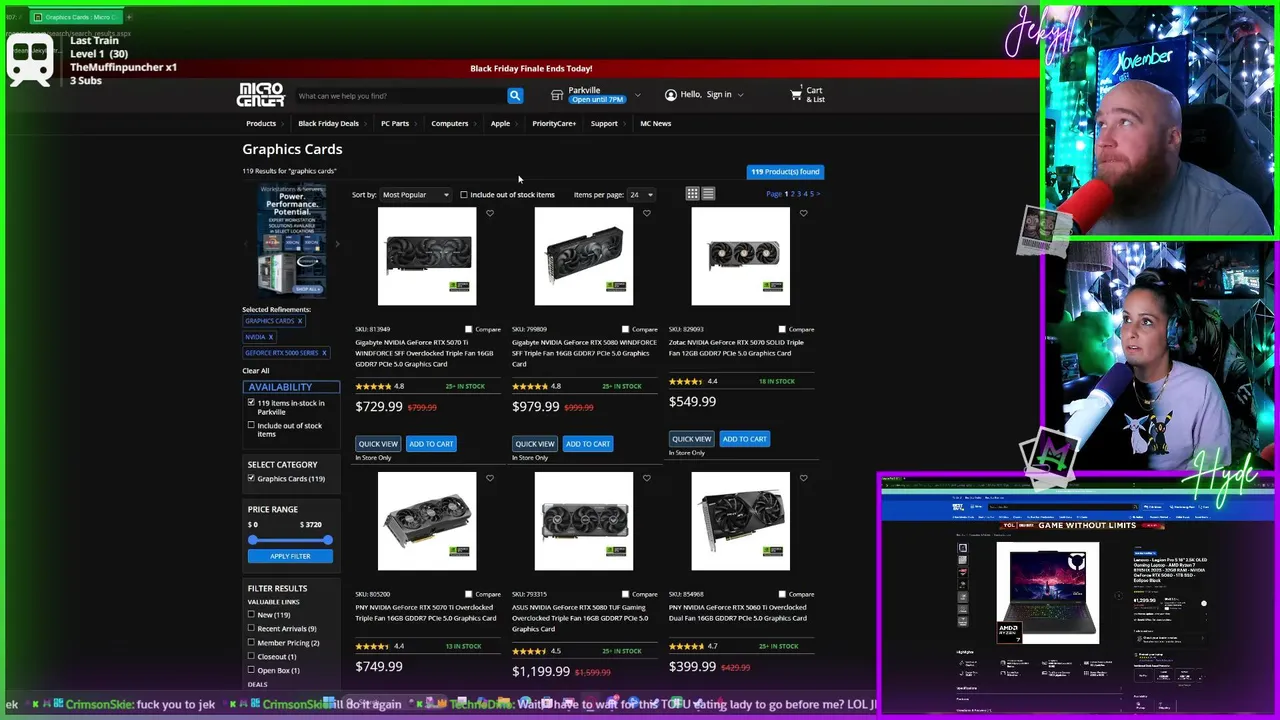Image resolution: width=1280 pixels, height=720 pixels.
Task: Click the banner carousel next arrow
Action: [337, 244]
